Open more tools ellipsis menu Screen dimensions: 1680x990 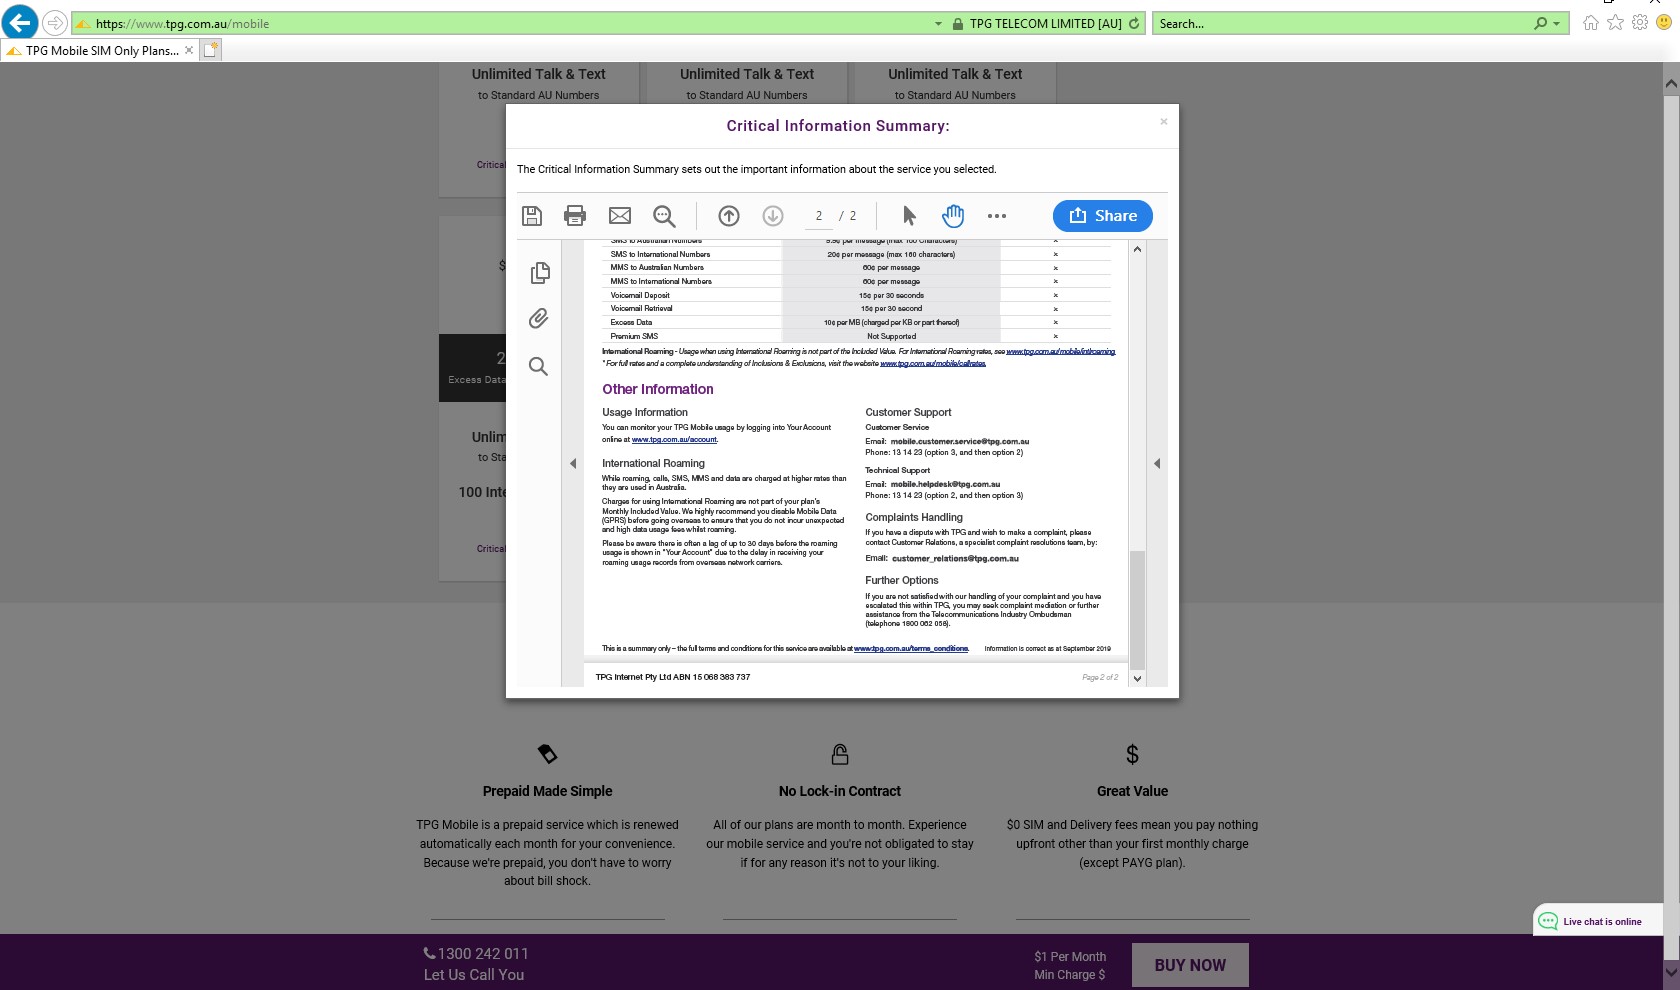(997, 216)
